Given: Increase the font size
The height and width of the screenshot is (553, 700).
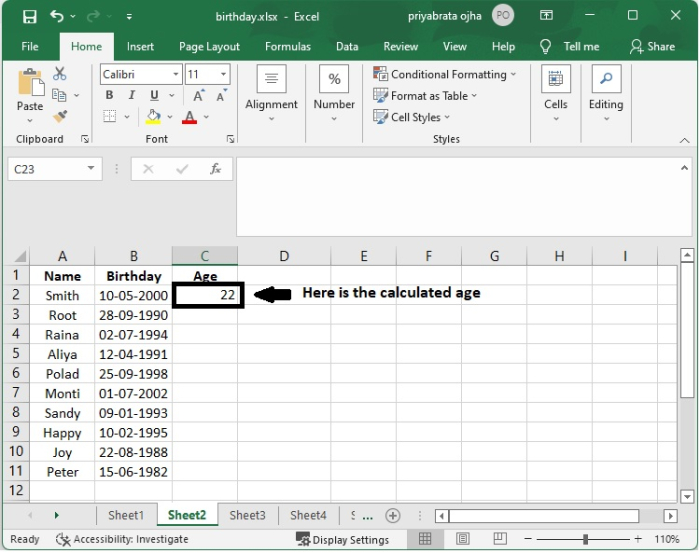Looking at the screenshot, I should [x=198, y=96].
